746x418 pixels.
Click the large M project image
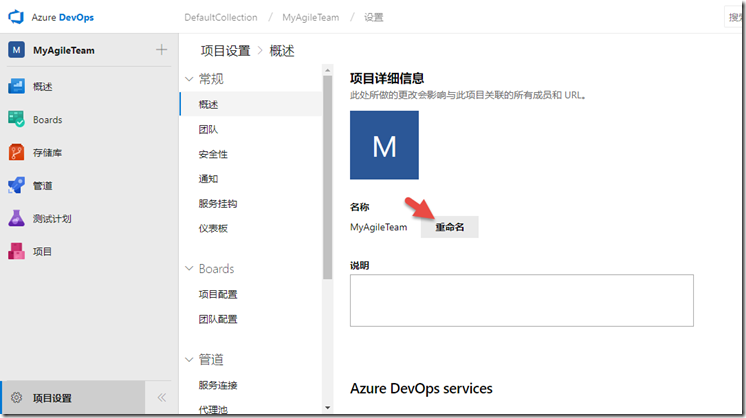384,145
